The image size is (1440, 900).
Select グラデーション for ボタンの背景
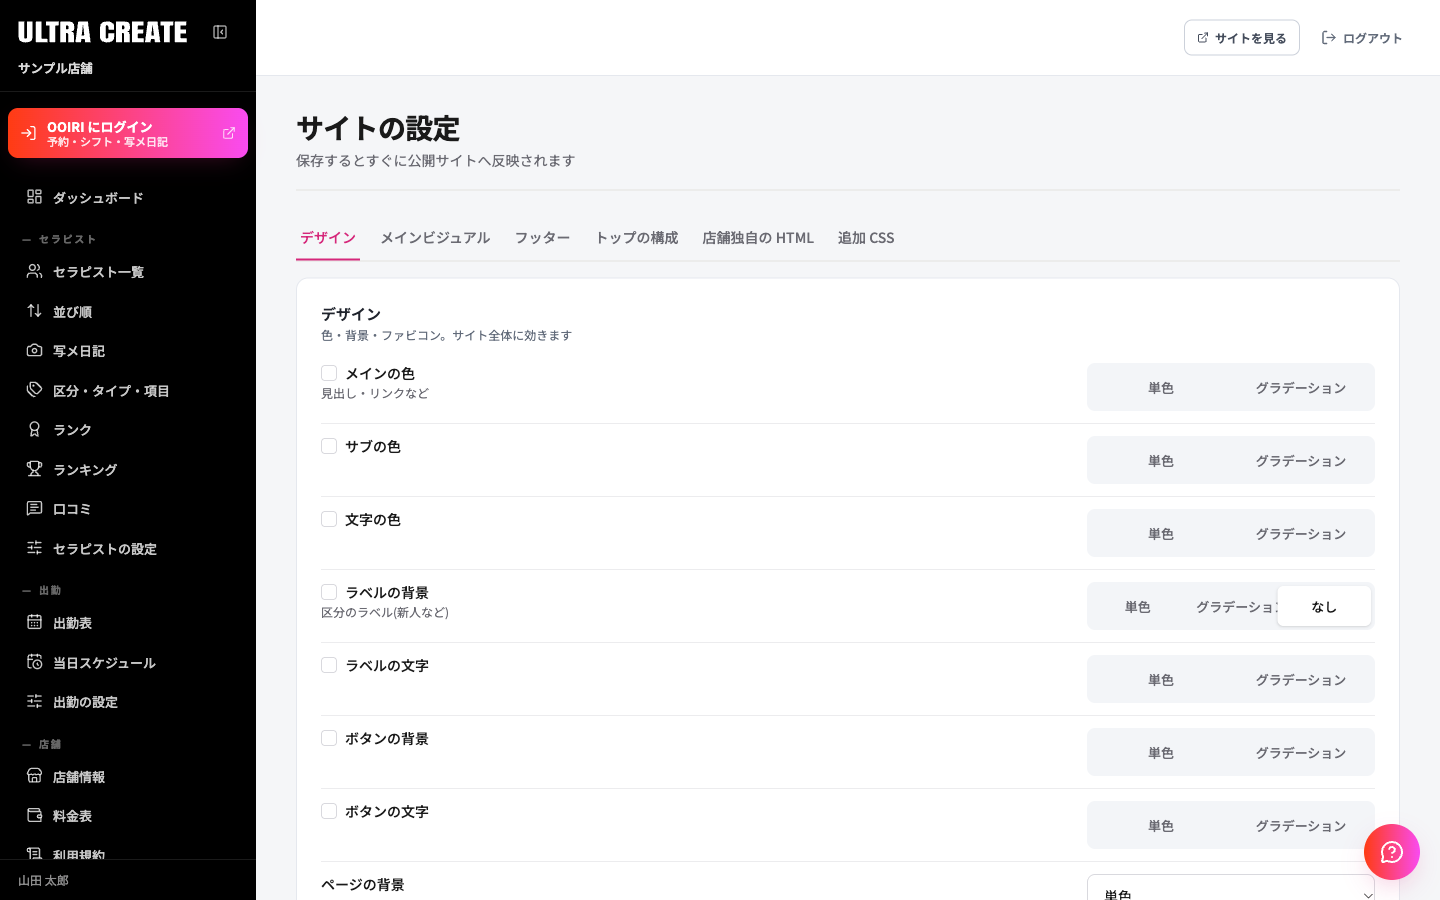[x=1301, y=753]
